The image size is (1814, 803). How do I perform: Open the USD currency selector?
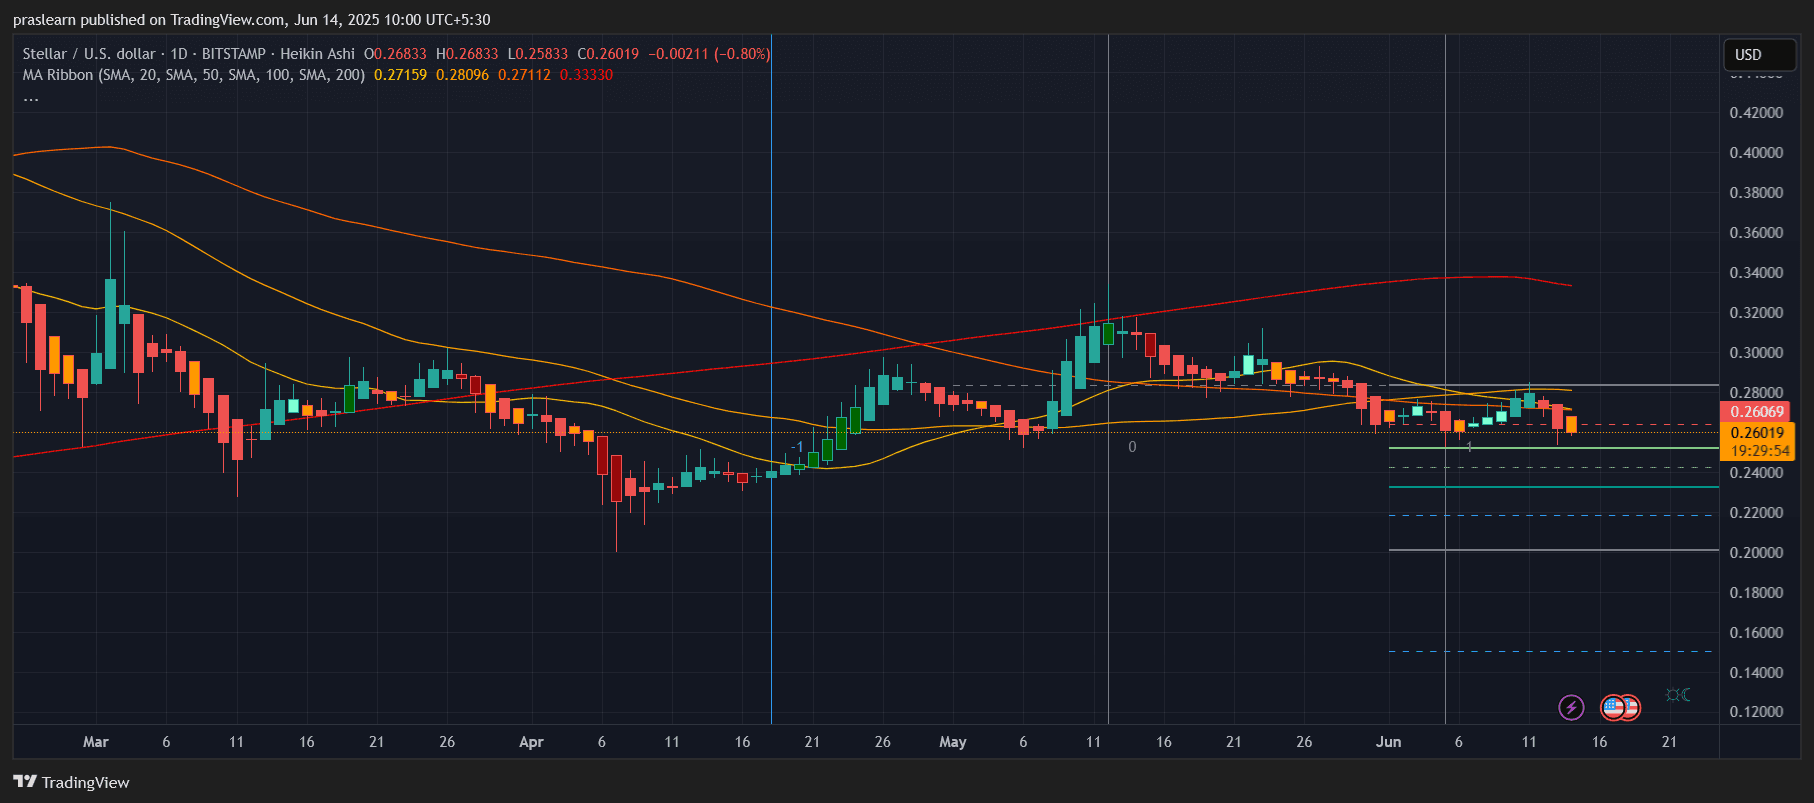[1760, 55]
